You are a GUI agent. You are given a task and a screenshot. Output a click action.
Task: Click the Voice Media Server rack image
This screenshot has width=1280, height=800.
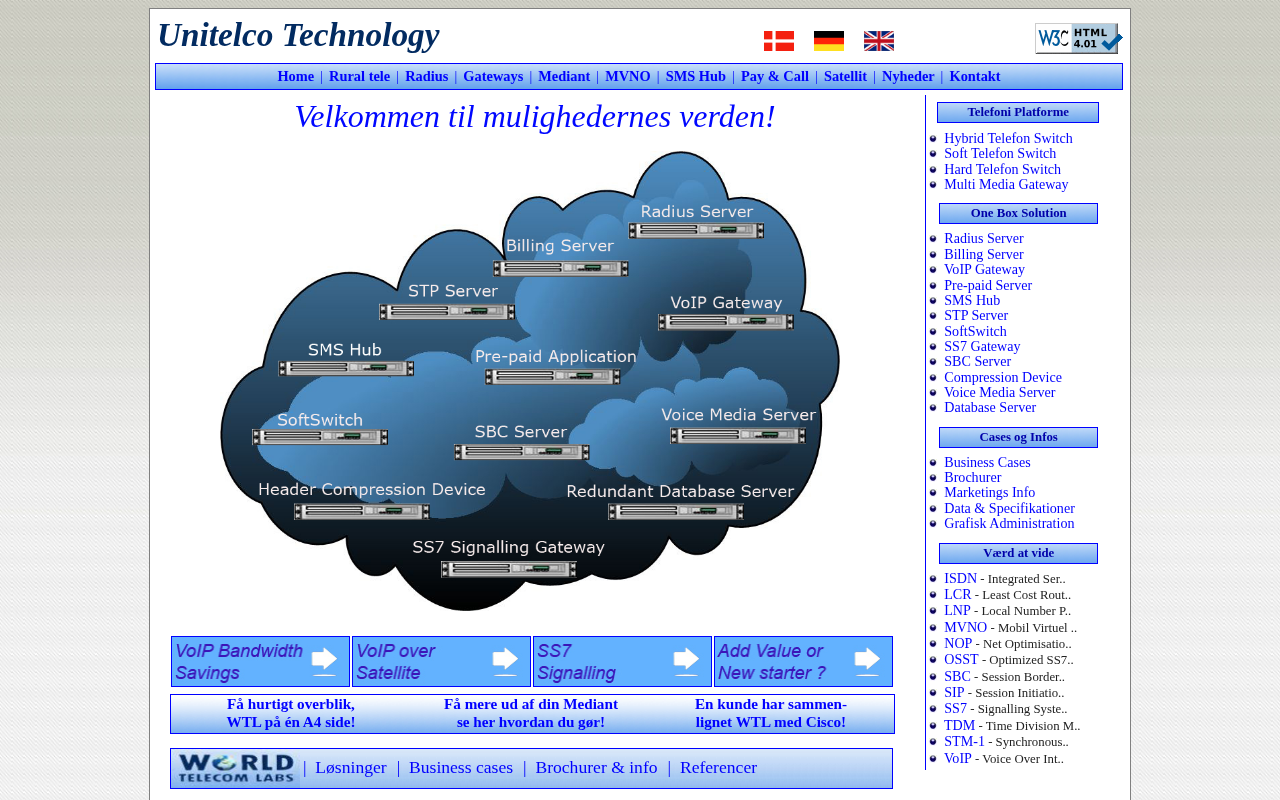pyautogui.click(x=738, y=435)
